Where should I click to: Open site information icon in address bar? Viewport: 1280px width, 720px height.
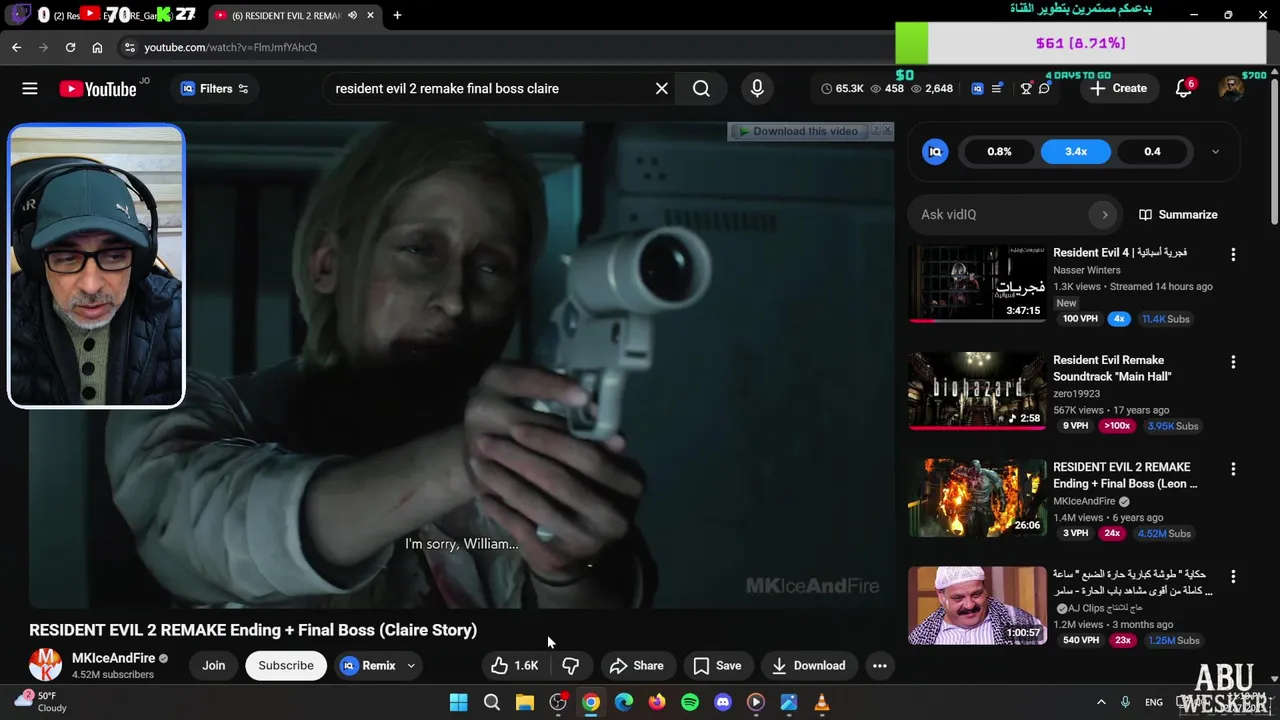tap(129, 47)
